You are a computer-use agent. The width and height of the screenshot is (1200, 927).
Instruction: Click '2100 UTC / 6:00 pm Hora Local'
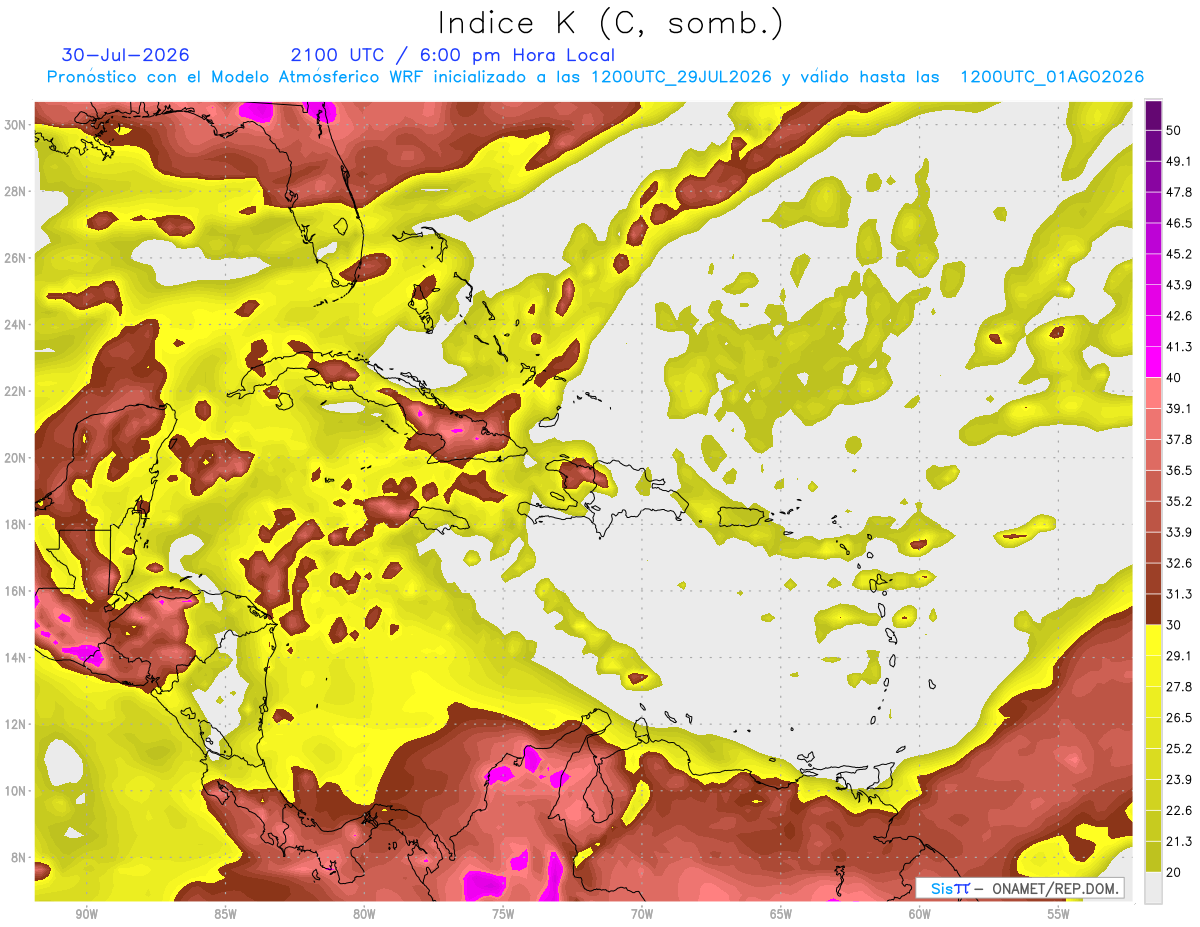(453, 55)
